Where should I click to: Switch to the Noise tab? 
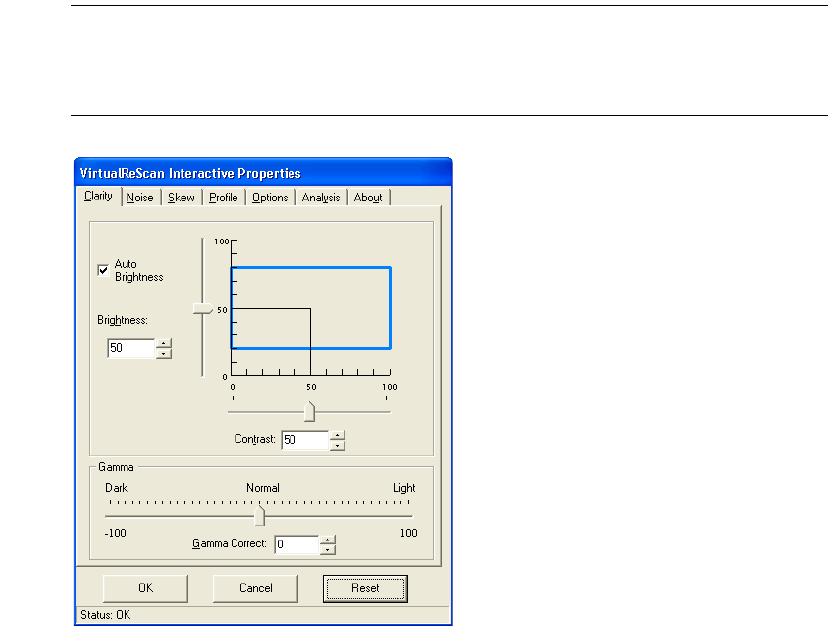(x=140, y=198)
